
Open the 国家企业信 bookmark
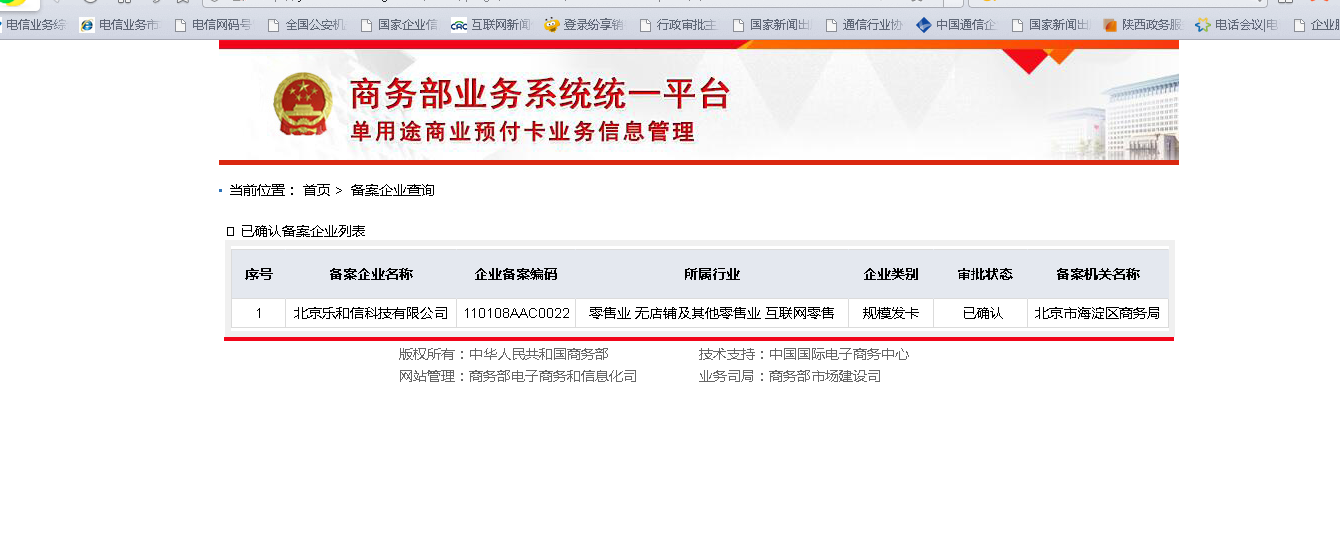[x=398, y=25]
